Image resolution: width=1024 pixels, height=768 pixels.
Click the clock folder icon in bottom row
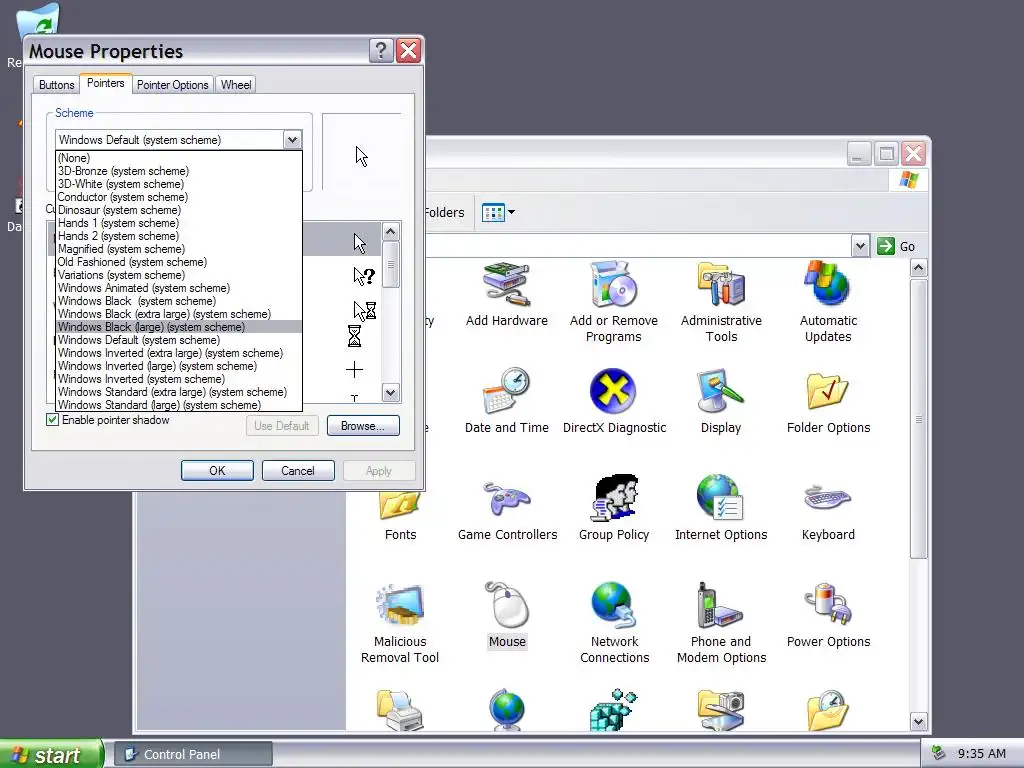click(x=828, y=710)
